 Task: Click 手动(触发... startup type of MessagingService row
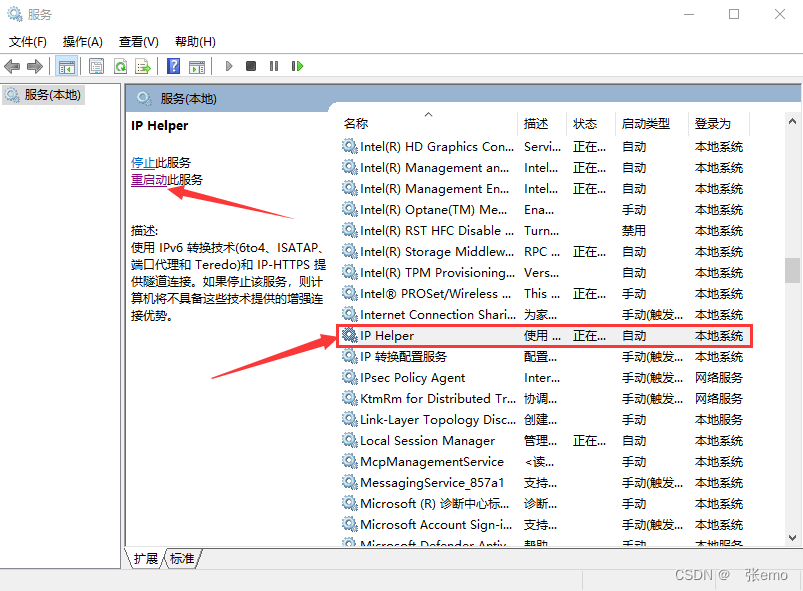[652, 482]
